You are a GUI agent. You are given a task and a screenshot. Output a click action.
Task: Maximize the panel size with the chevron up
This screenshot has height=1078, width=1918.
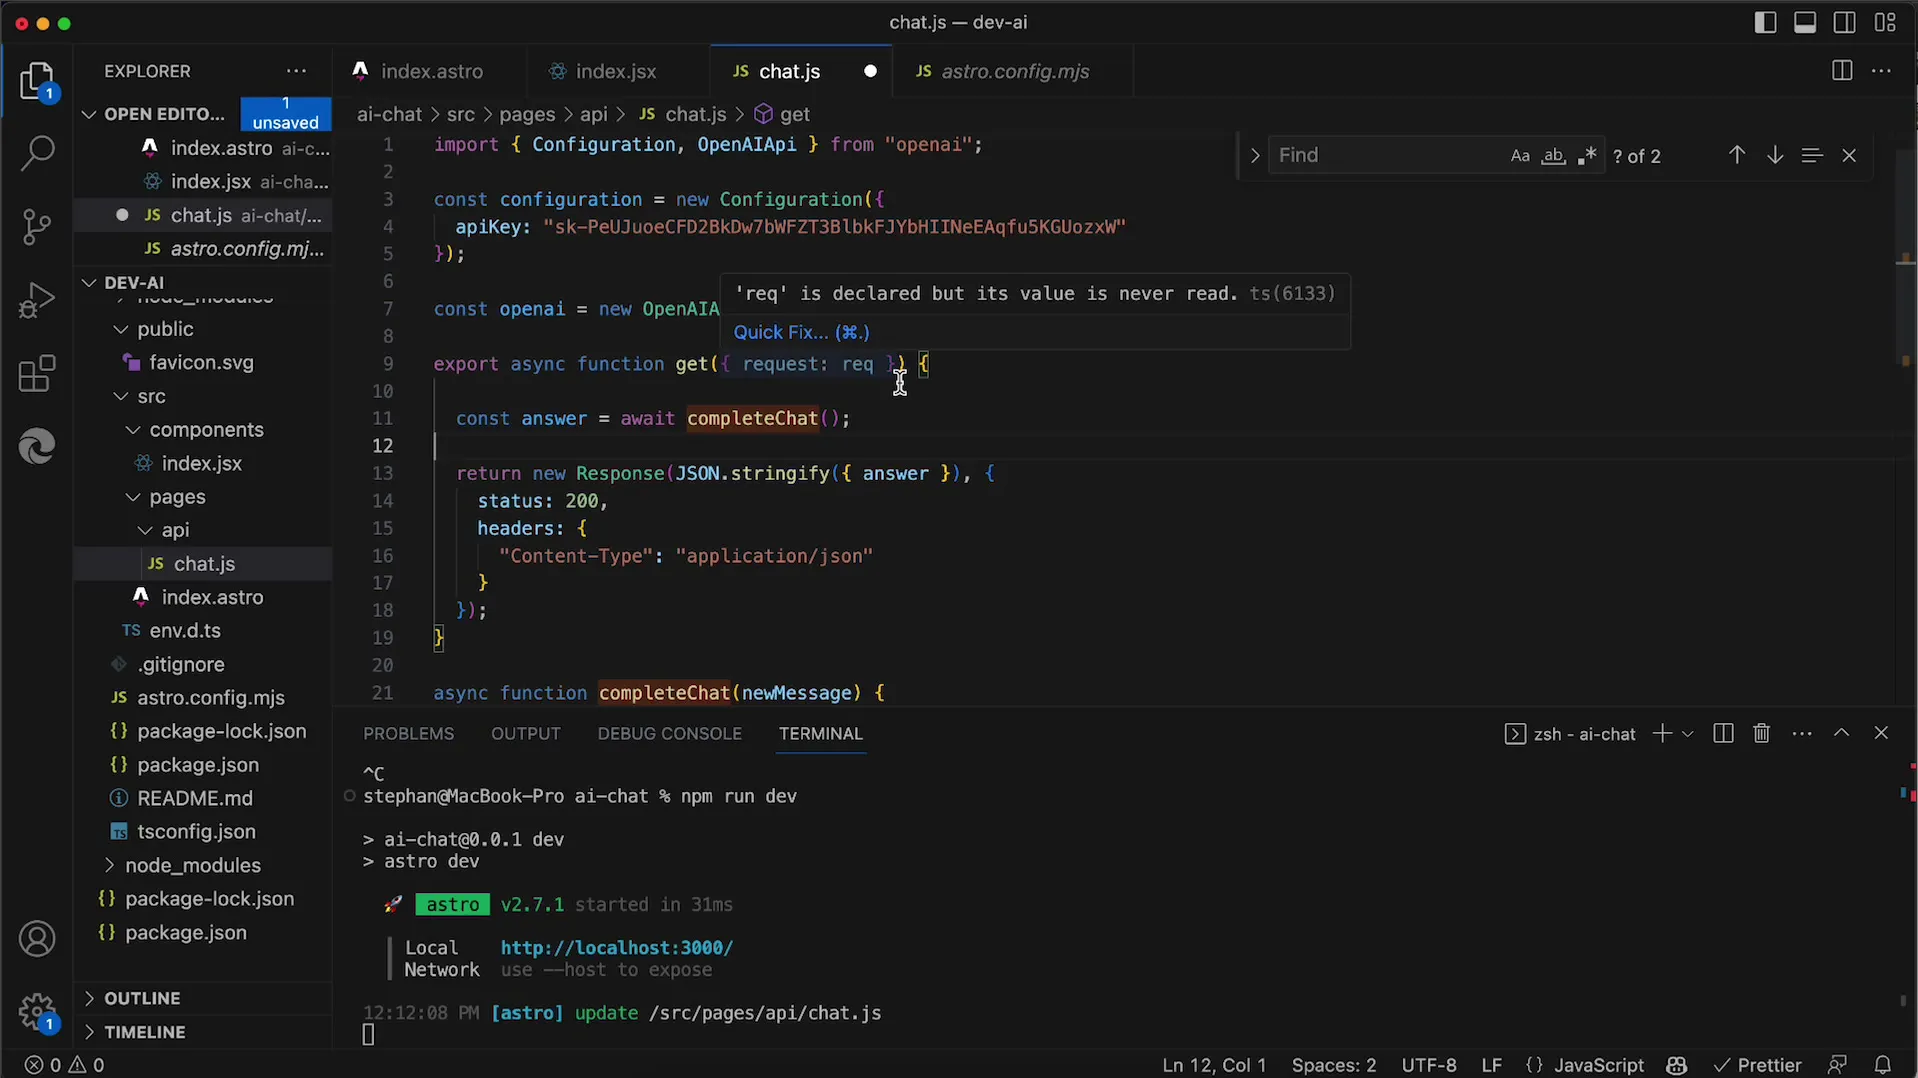click(x=1841, y=733)
